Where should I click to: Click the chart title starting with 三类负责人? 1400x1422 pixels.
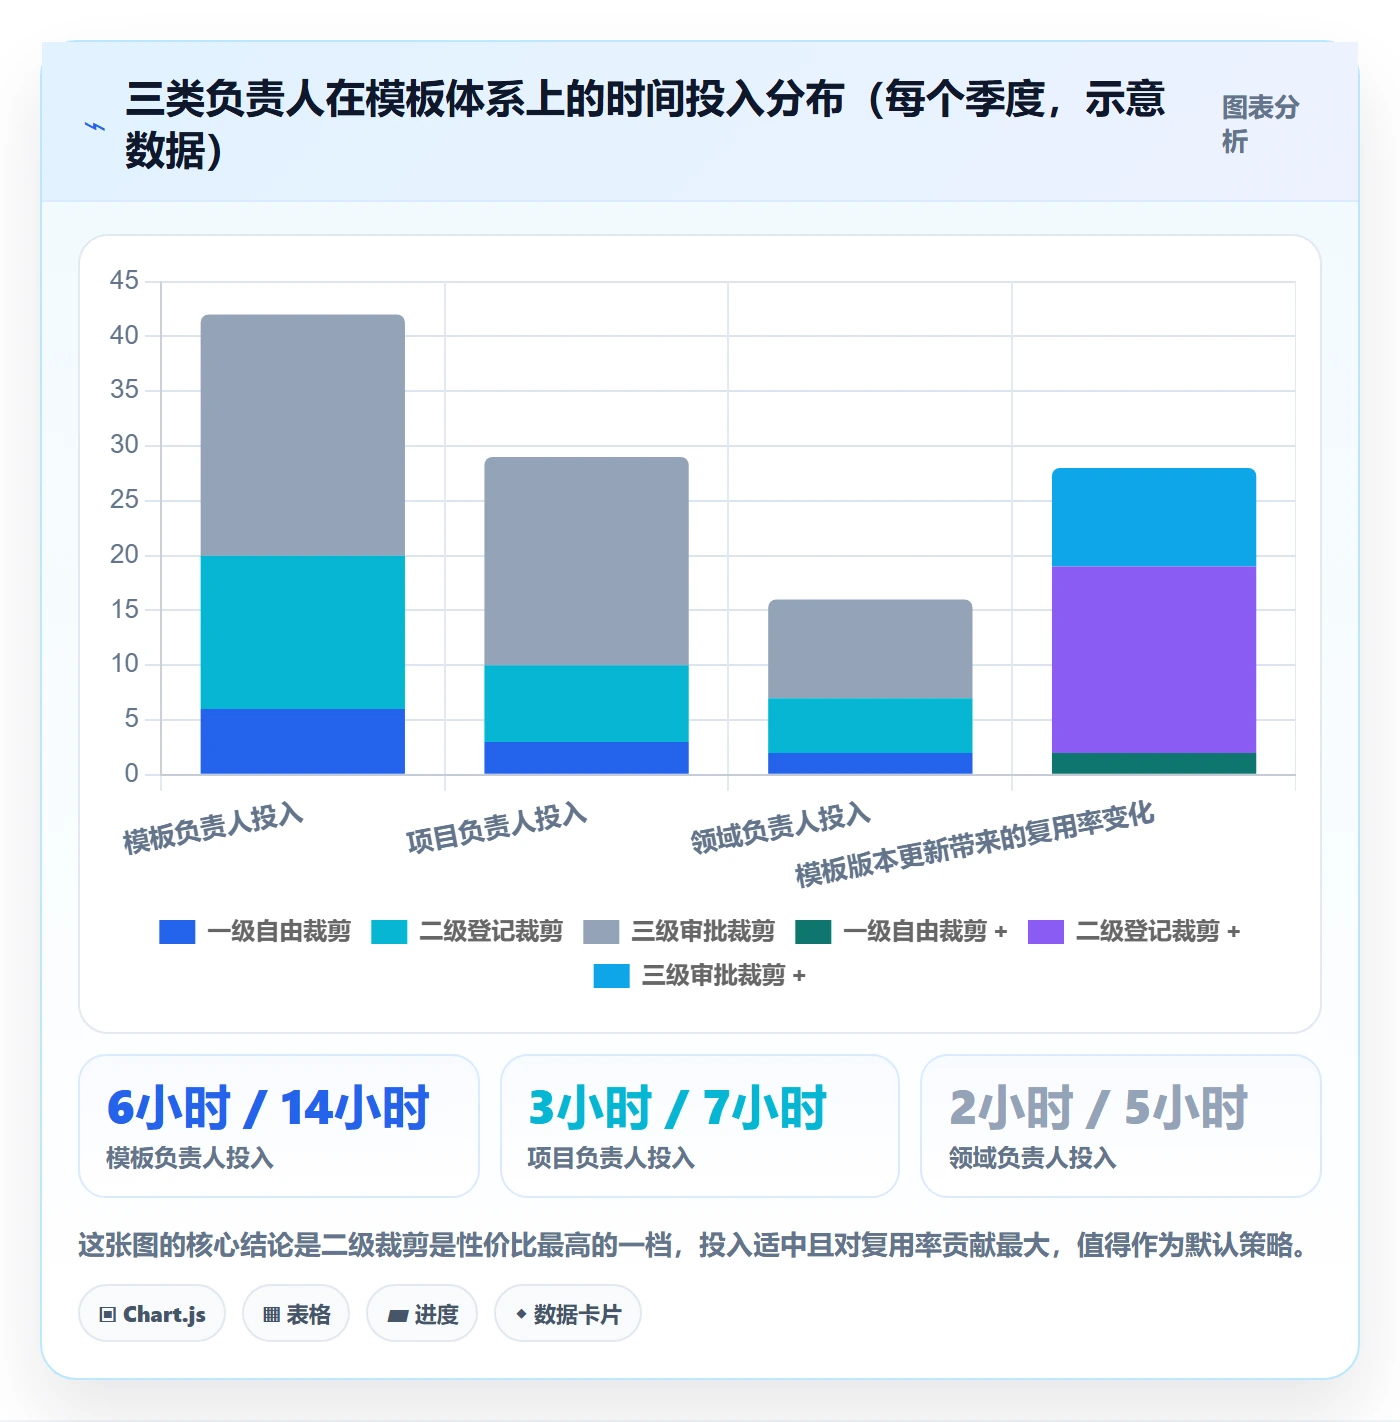pos(645,125)
